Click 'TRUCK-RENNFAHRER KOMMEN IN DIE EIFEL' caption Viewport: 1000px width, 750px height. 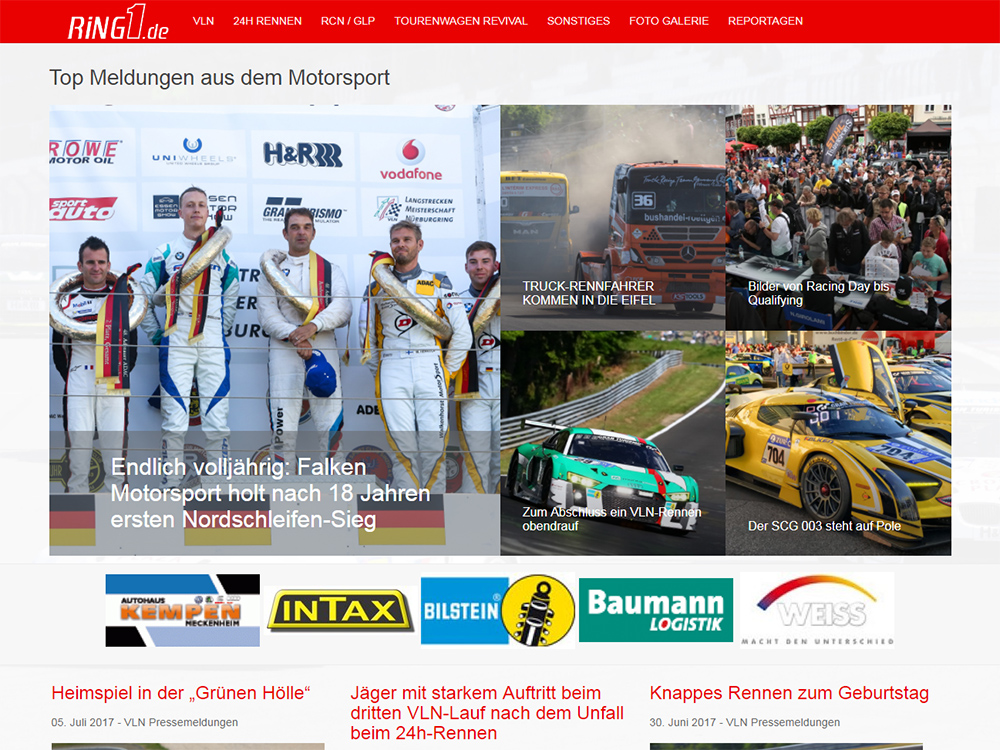(x=588, y=293)
